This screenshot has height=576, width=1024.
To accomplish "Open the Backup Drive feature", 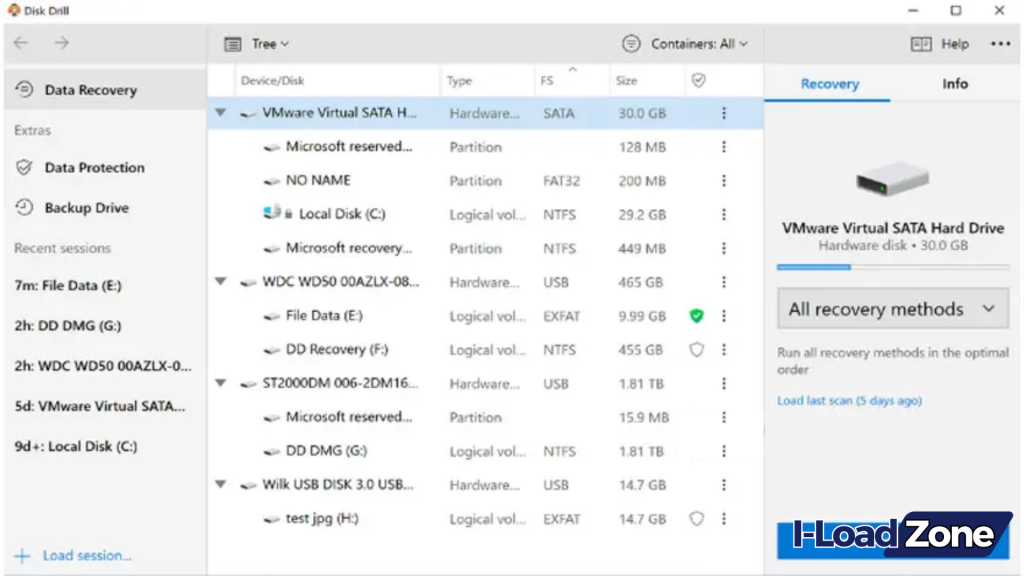I will click(x=86, y=207).
